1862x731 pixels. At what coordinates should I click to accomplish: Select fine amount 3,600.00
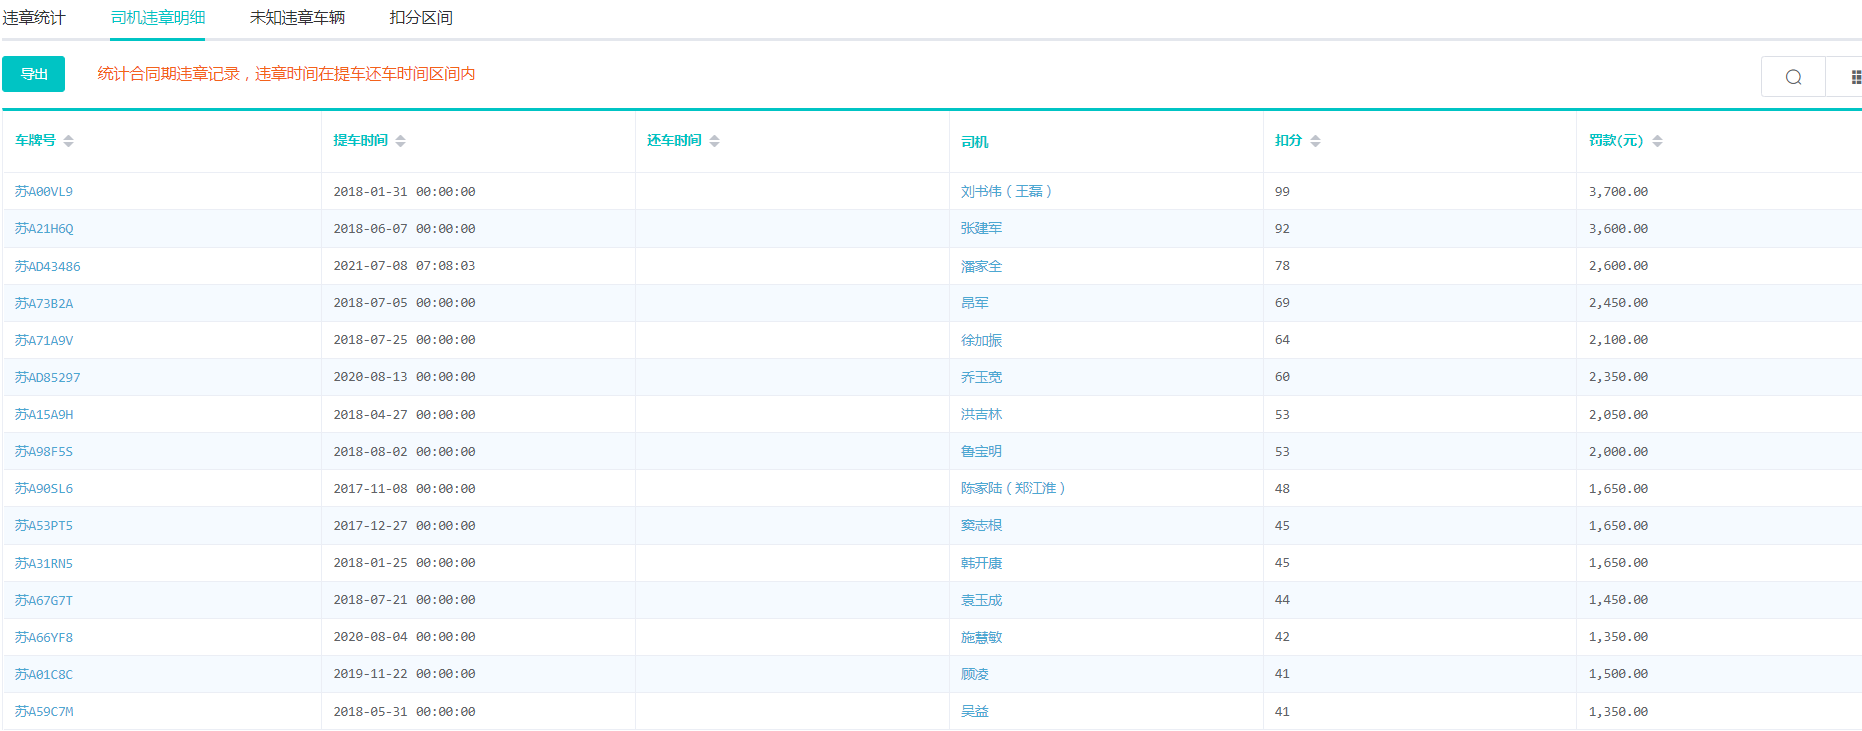tap(1618, 228)
